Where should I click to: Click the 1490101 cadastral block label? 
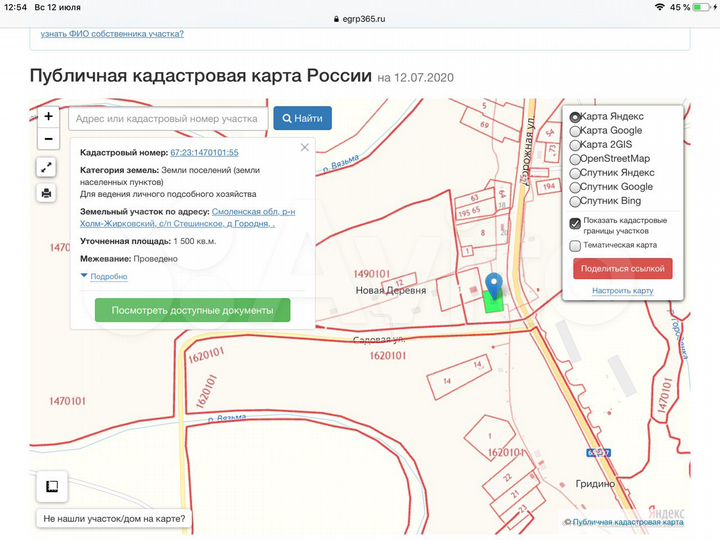(x=371, y=274)
